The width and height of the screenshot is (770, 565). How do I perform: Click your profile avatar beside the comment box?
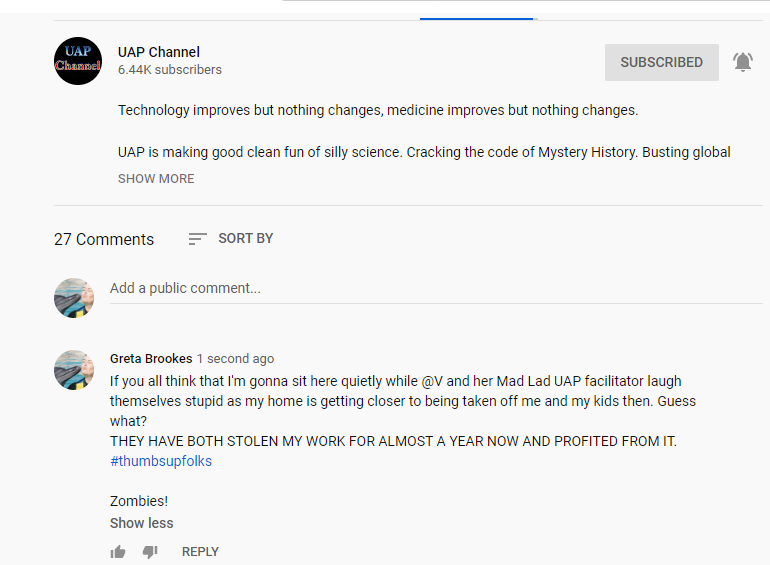[x=74, y=298]
